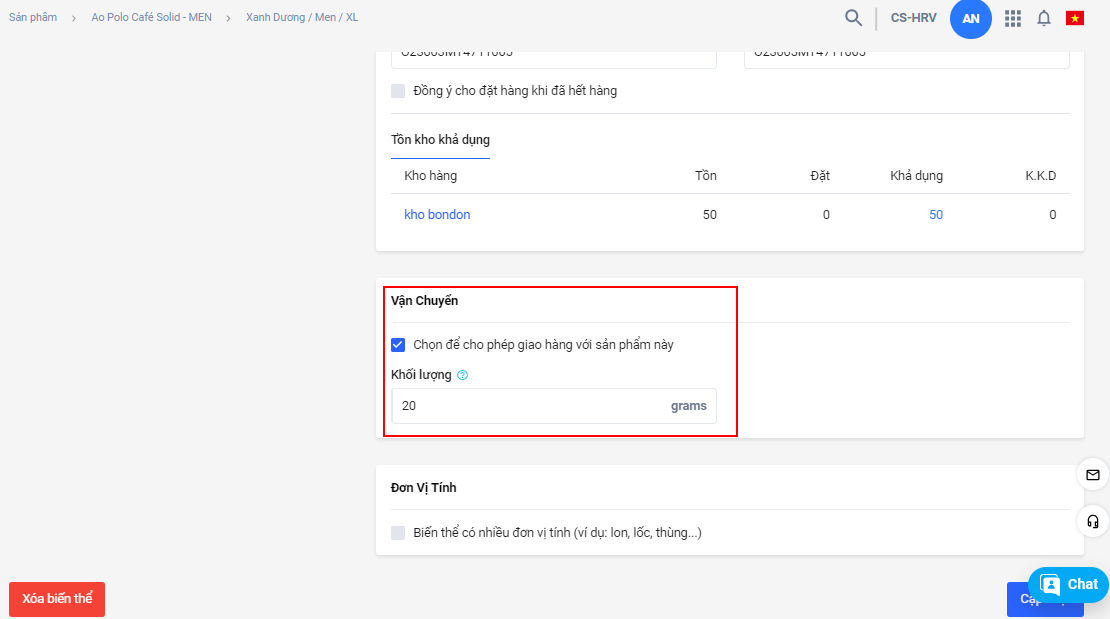Open Ao Polo Café Solid - MEN breadcrumb
1110x619 pixels.
[x=151, y=18]
